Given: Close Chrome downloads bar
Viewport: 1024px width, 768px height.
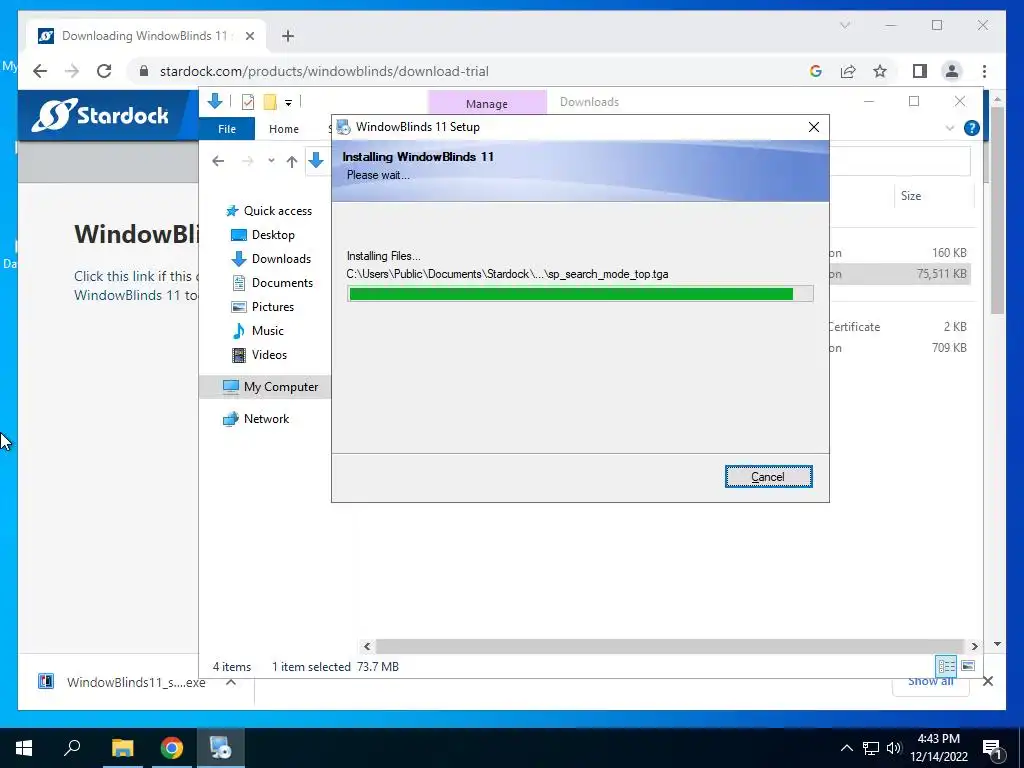Looking at the screenshot, I should pos(988,681).
